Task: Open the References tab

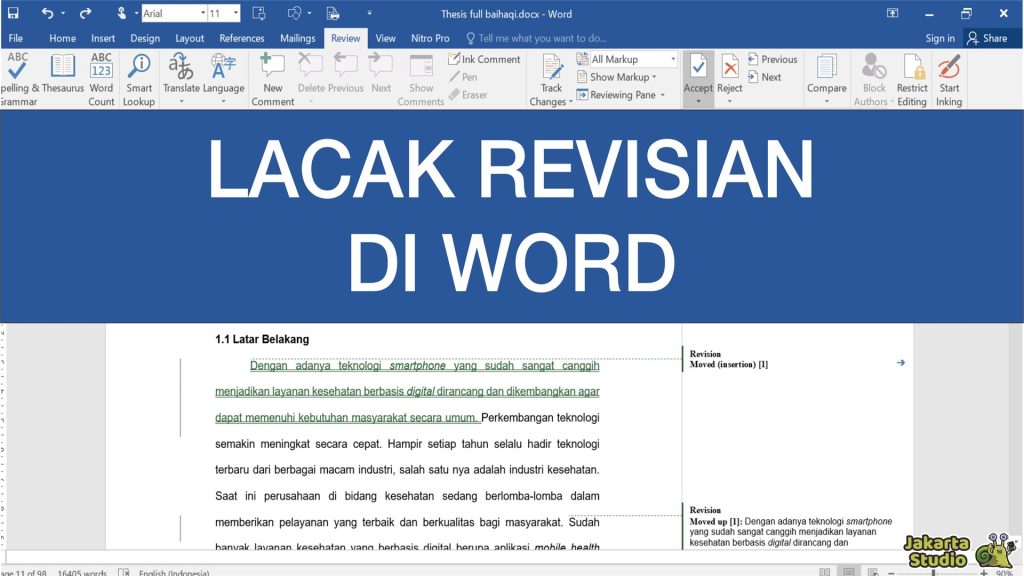Action: pyautogui.click(x=242, y=39)
